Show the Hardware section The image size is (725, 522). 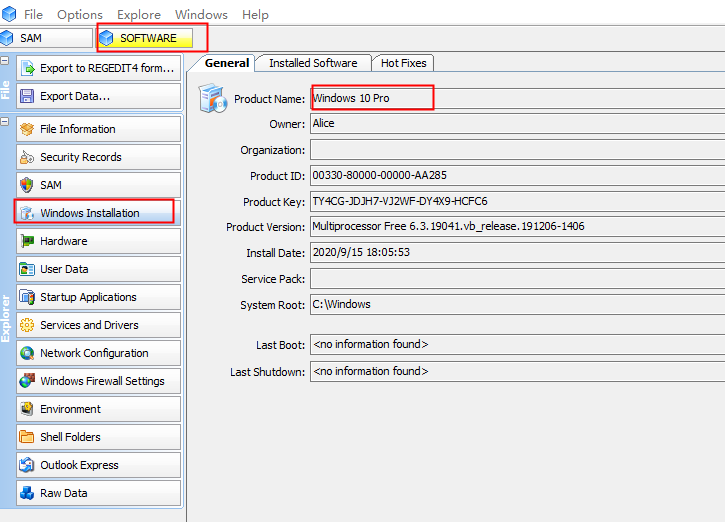point(98,241)
